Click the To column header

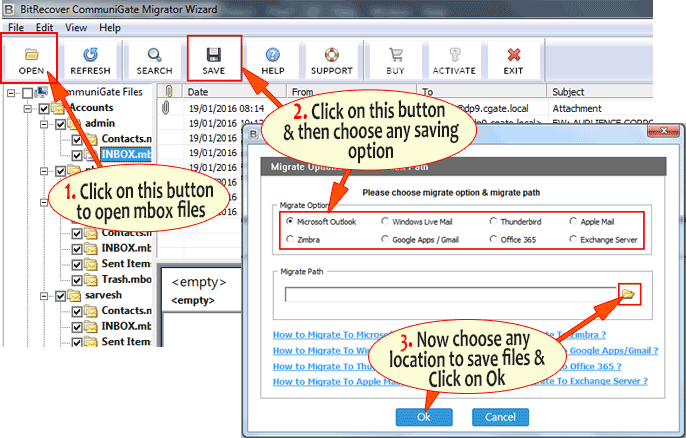click(x=481, y=91)
